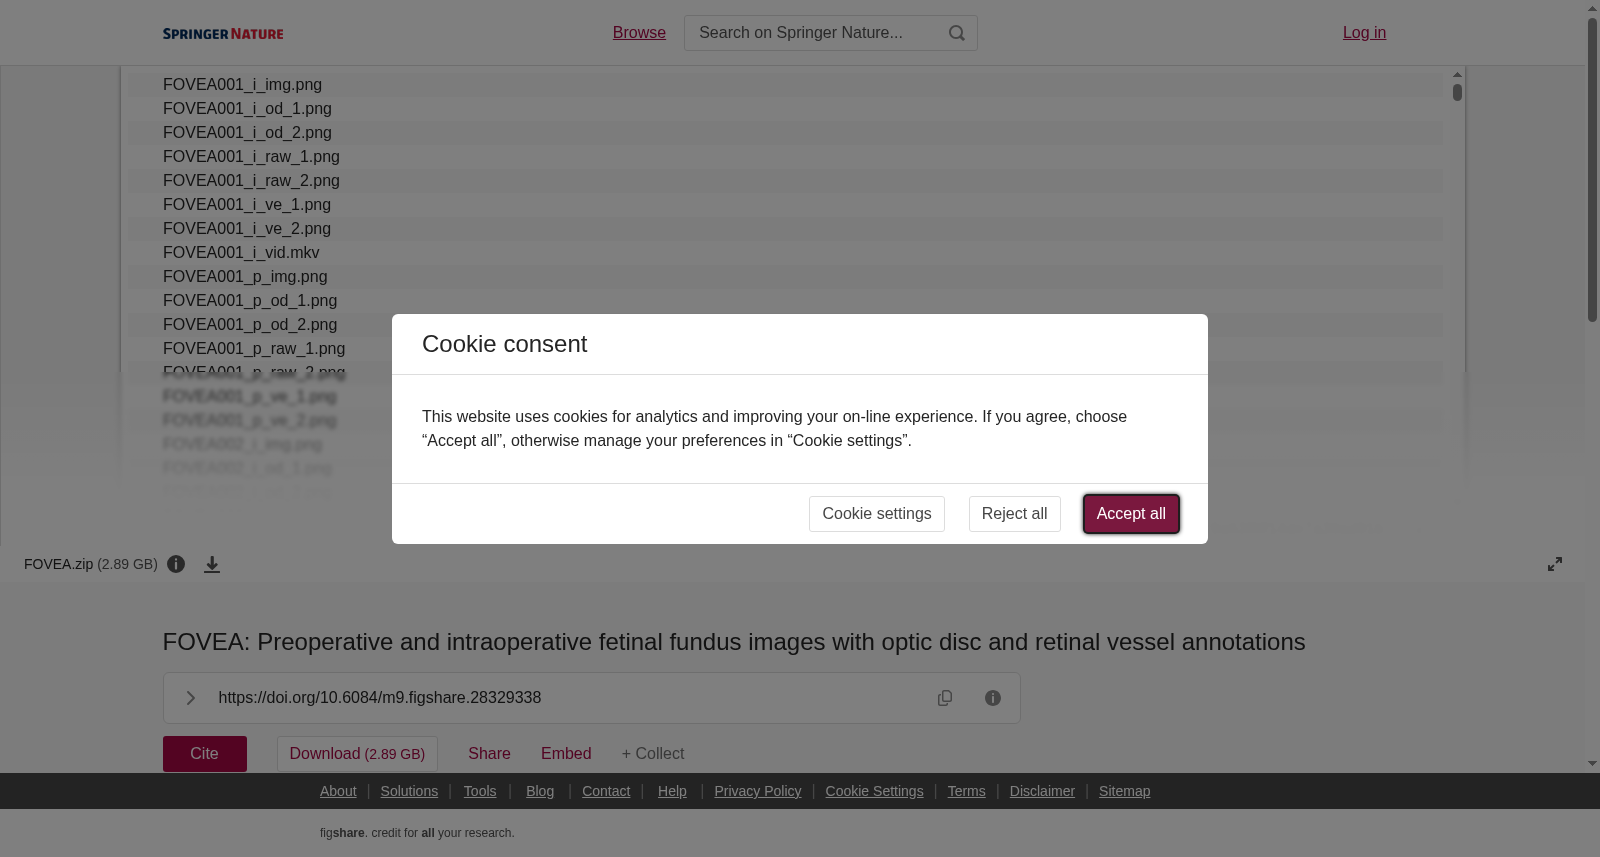This screenshot has height=857, width=1600.
Task: Click page scrollbar down arrow
Action: tap(1592, 764)
